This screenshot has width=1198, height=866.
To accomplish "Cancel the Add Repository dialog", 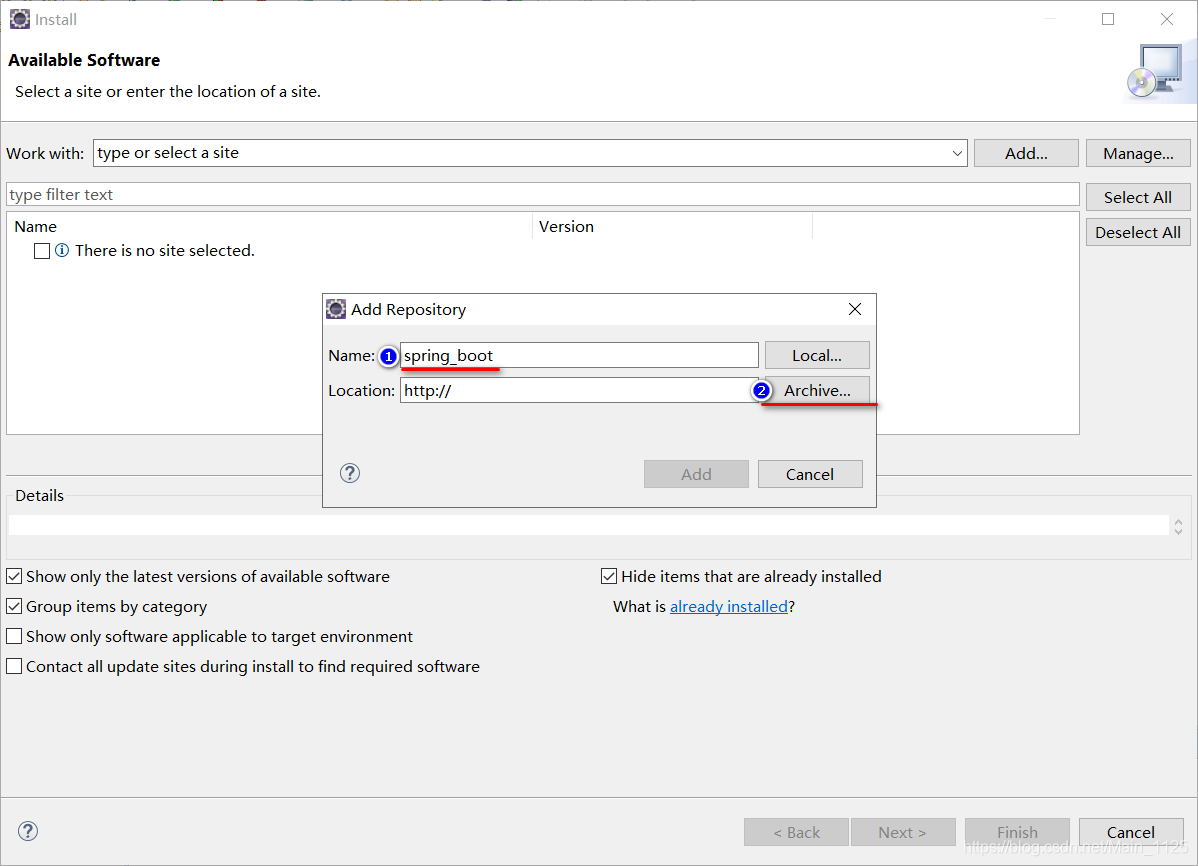I will (x=810, y=474).
